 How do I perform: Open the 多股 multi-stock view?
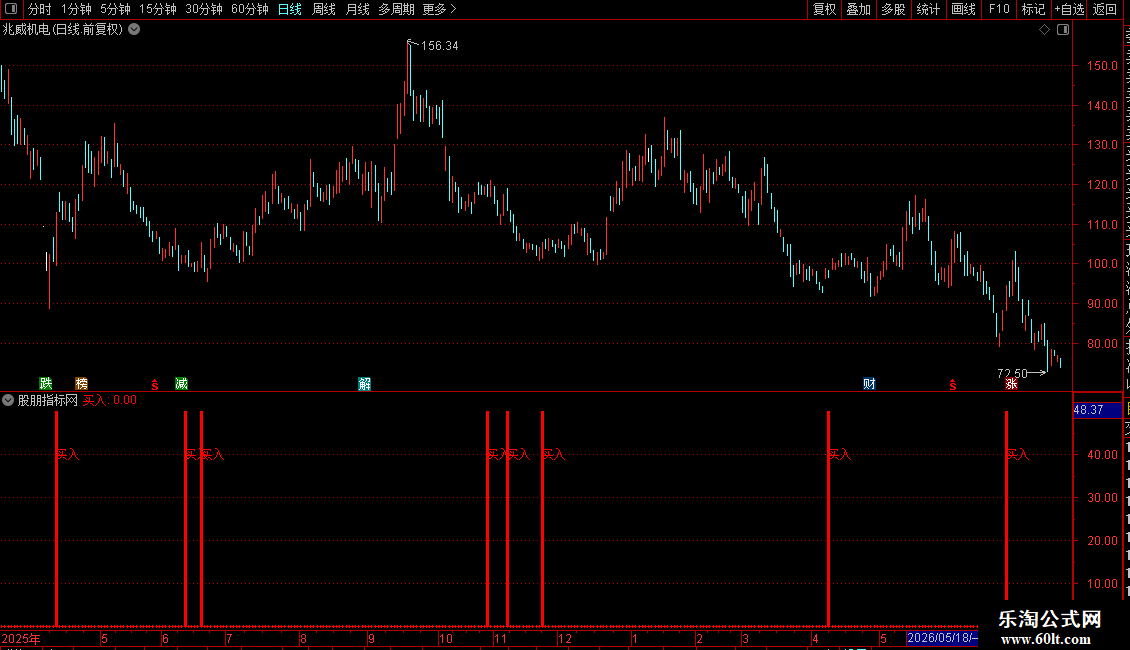tap(893, 9)
